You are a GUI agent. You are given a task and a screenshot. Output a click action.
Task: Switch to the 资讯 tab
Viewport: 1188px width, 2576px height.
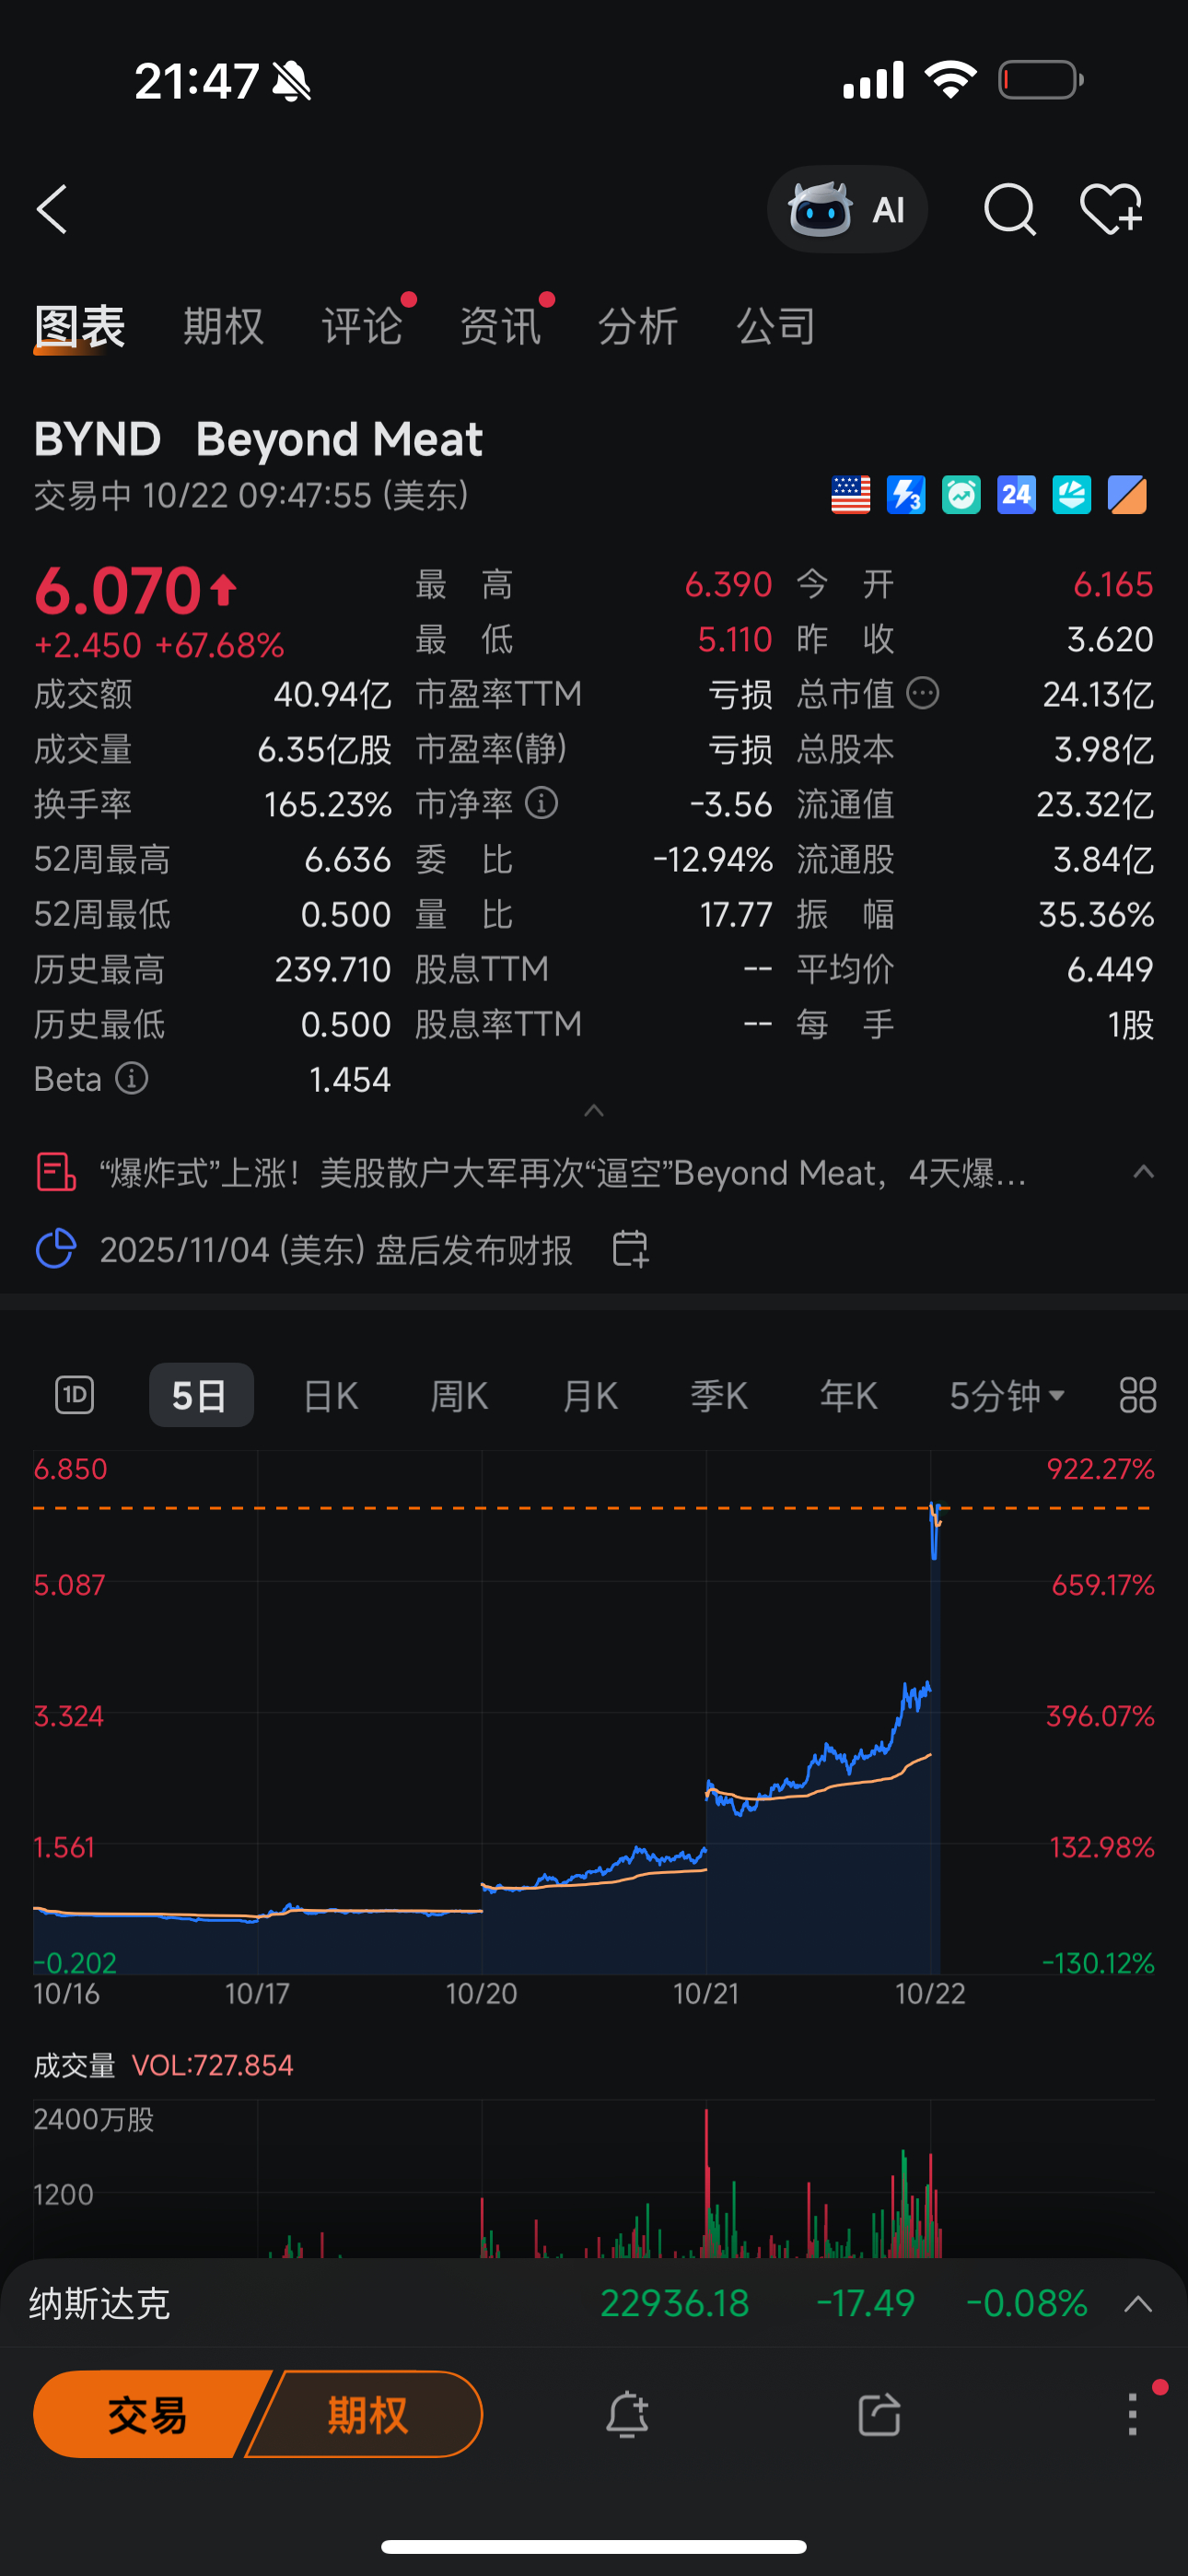click(500, 327)
